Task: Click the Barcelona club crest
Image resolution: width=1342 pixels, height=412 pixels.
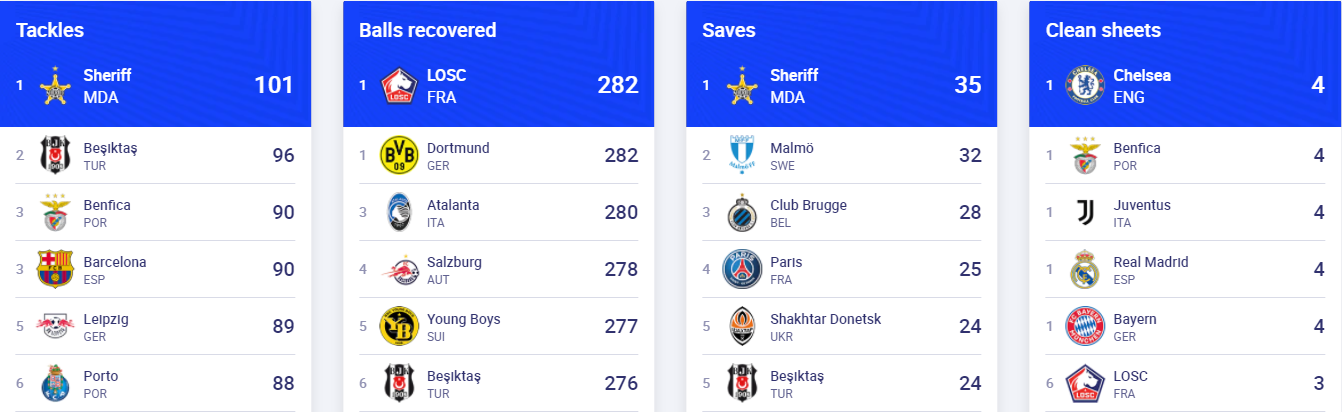Action: click(x=55, y=269)
